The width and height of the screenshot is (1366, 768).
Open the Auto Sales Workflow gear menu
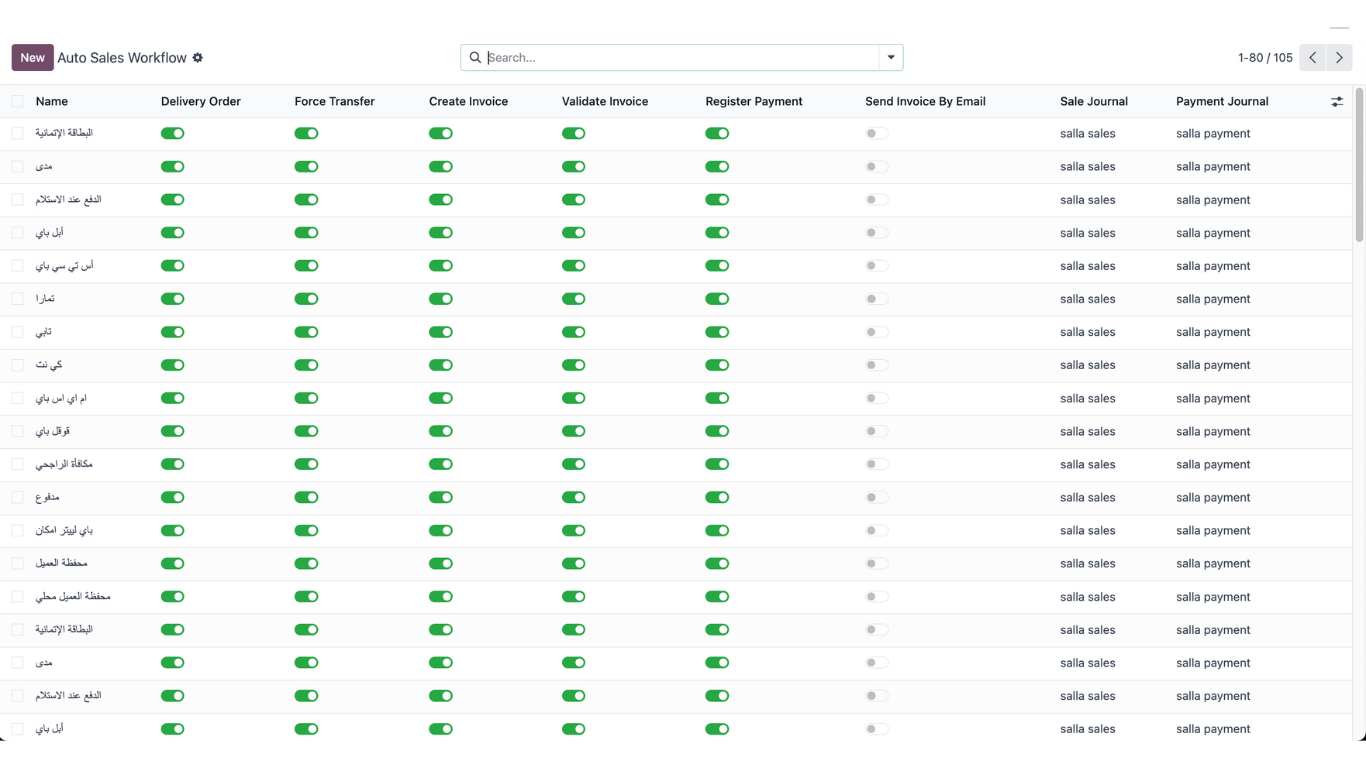pos(198,58)
